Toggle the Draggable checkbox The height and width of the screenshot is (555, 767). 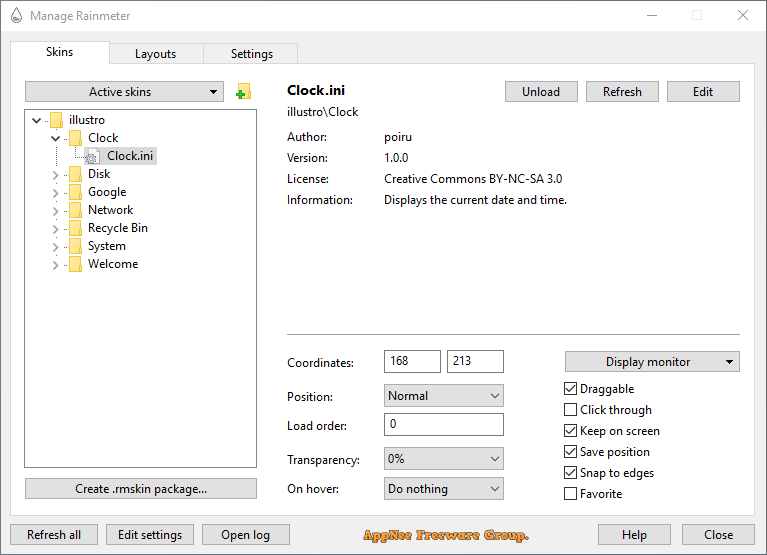[570, 389]
